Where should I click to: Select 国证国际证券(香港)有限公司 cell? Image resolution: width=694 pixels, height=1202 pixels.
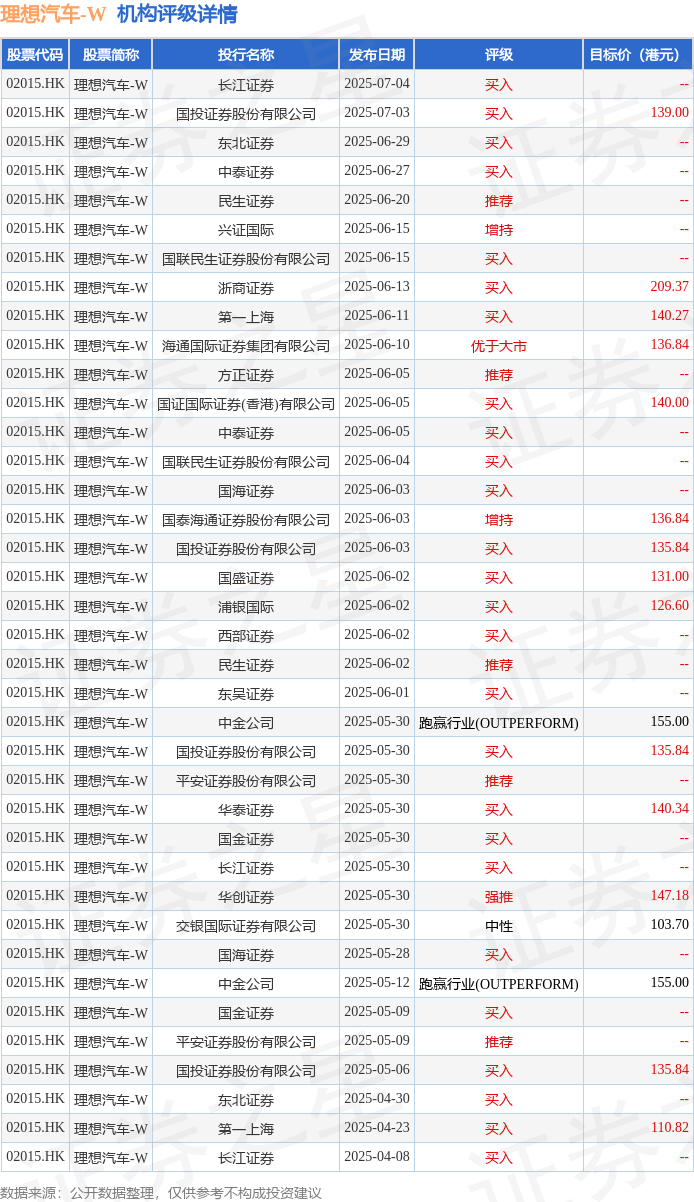tap(246, 403)
